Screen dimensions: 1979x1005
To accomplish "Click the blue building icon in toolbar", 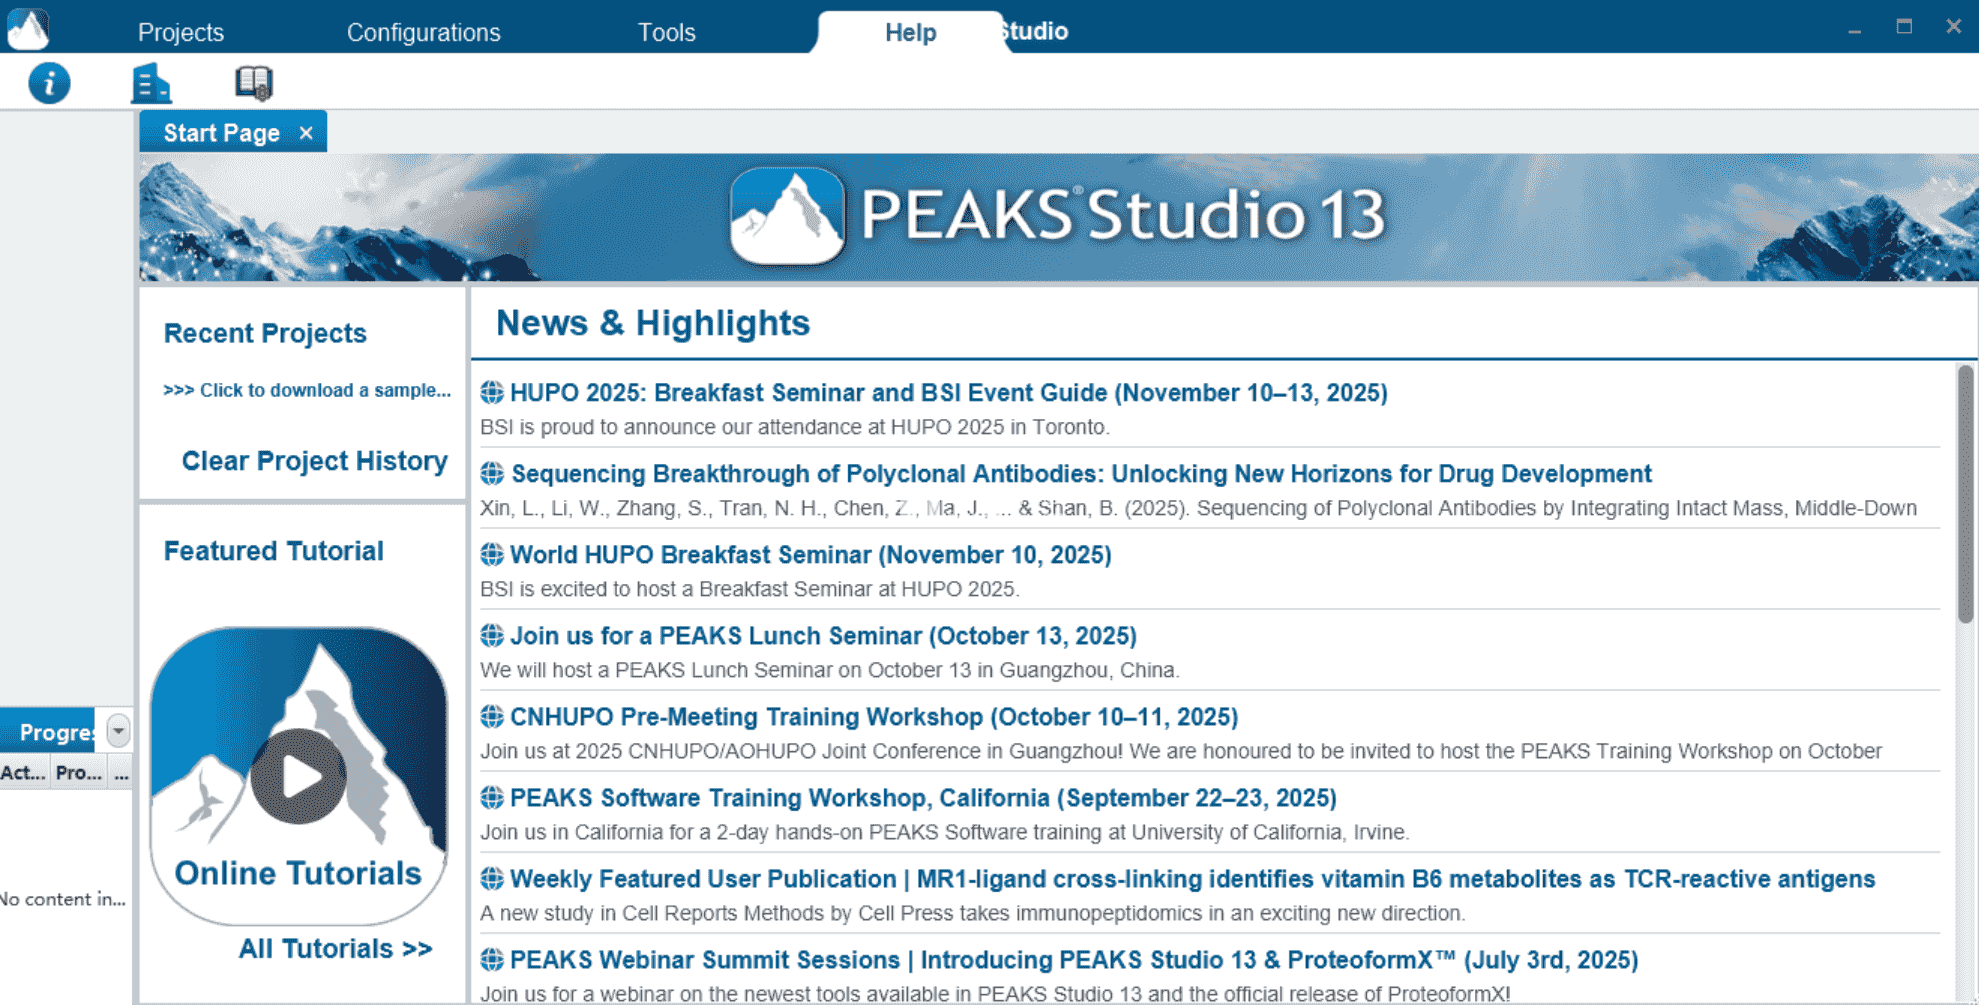I will tap(151, 83).
